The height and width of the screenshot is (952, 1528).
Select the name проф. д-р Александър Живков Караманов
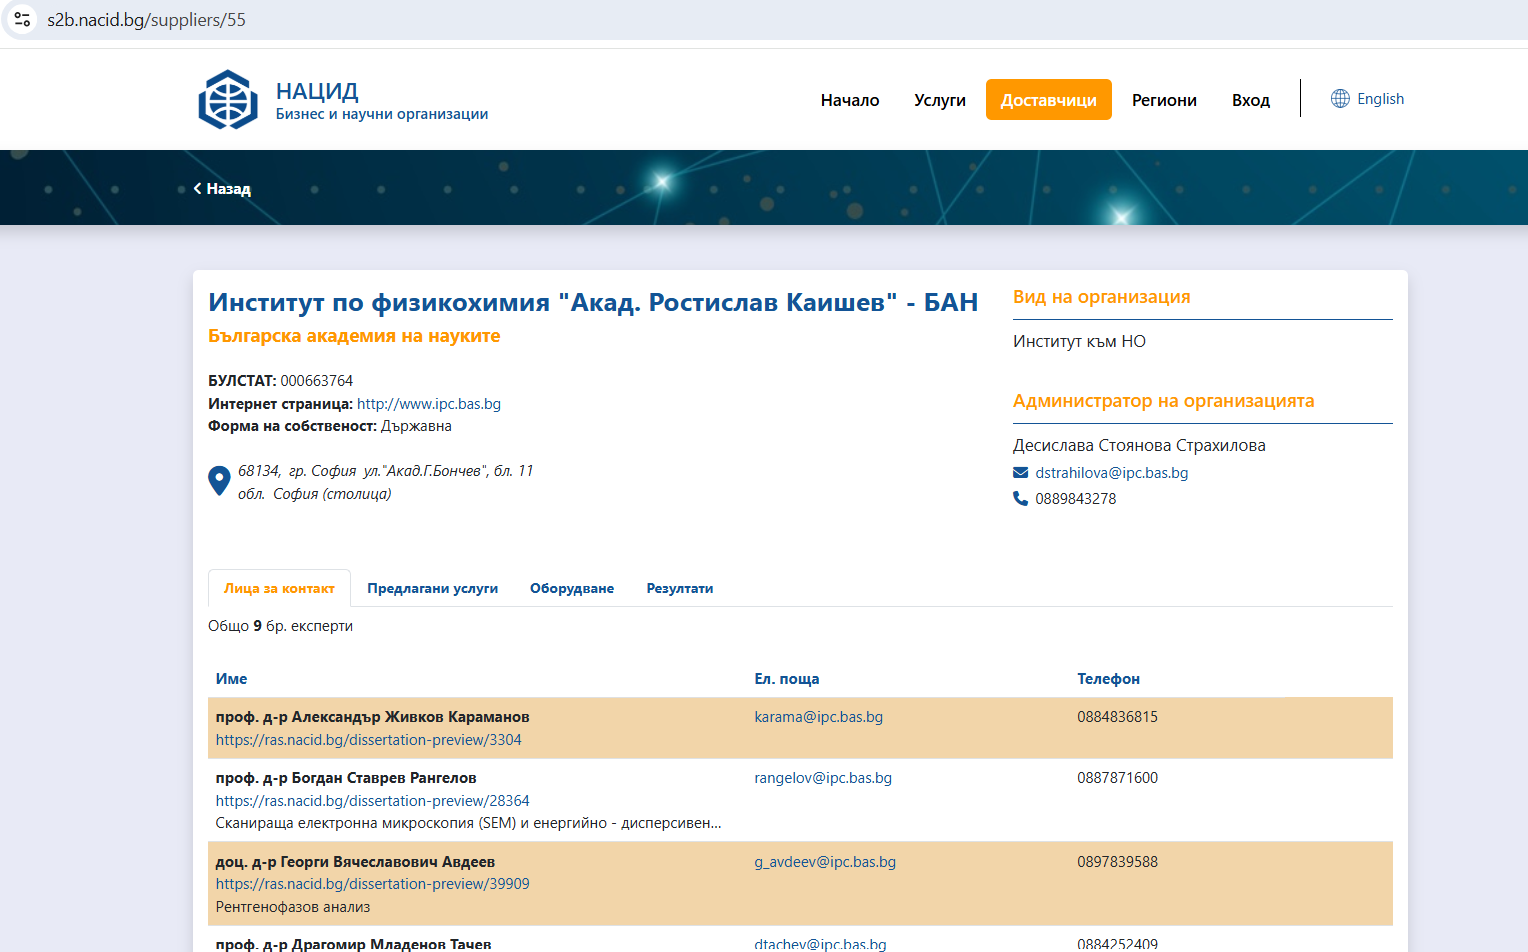point(373,717)
